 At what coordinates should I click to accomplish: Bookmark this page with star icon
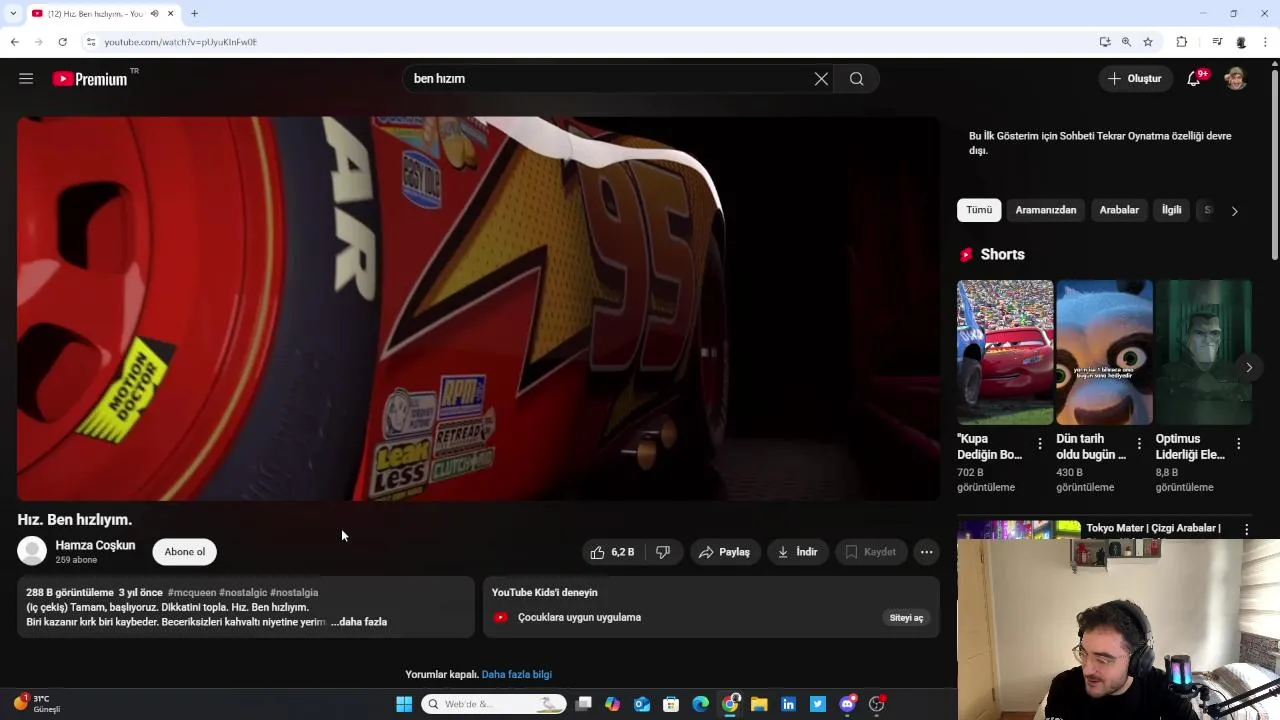(x=1148, y=42)
